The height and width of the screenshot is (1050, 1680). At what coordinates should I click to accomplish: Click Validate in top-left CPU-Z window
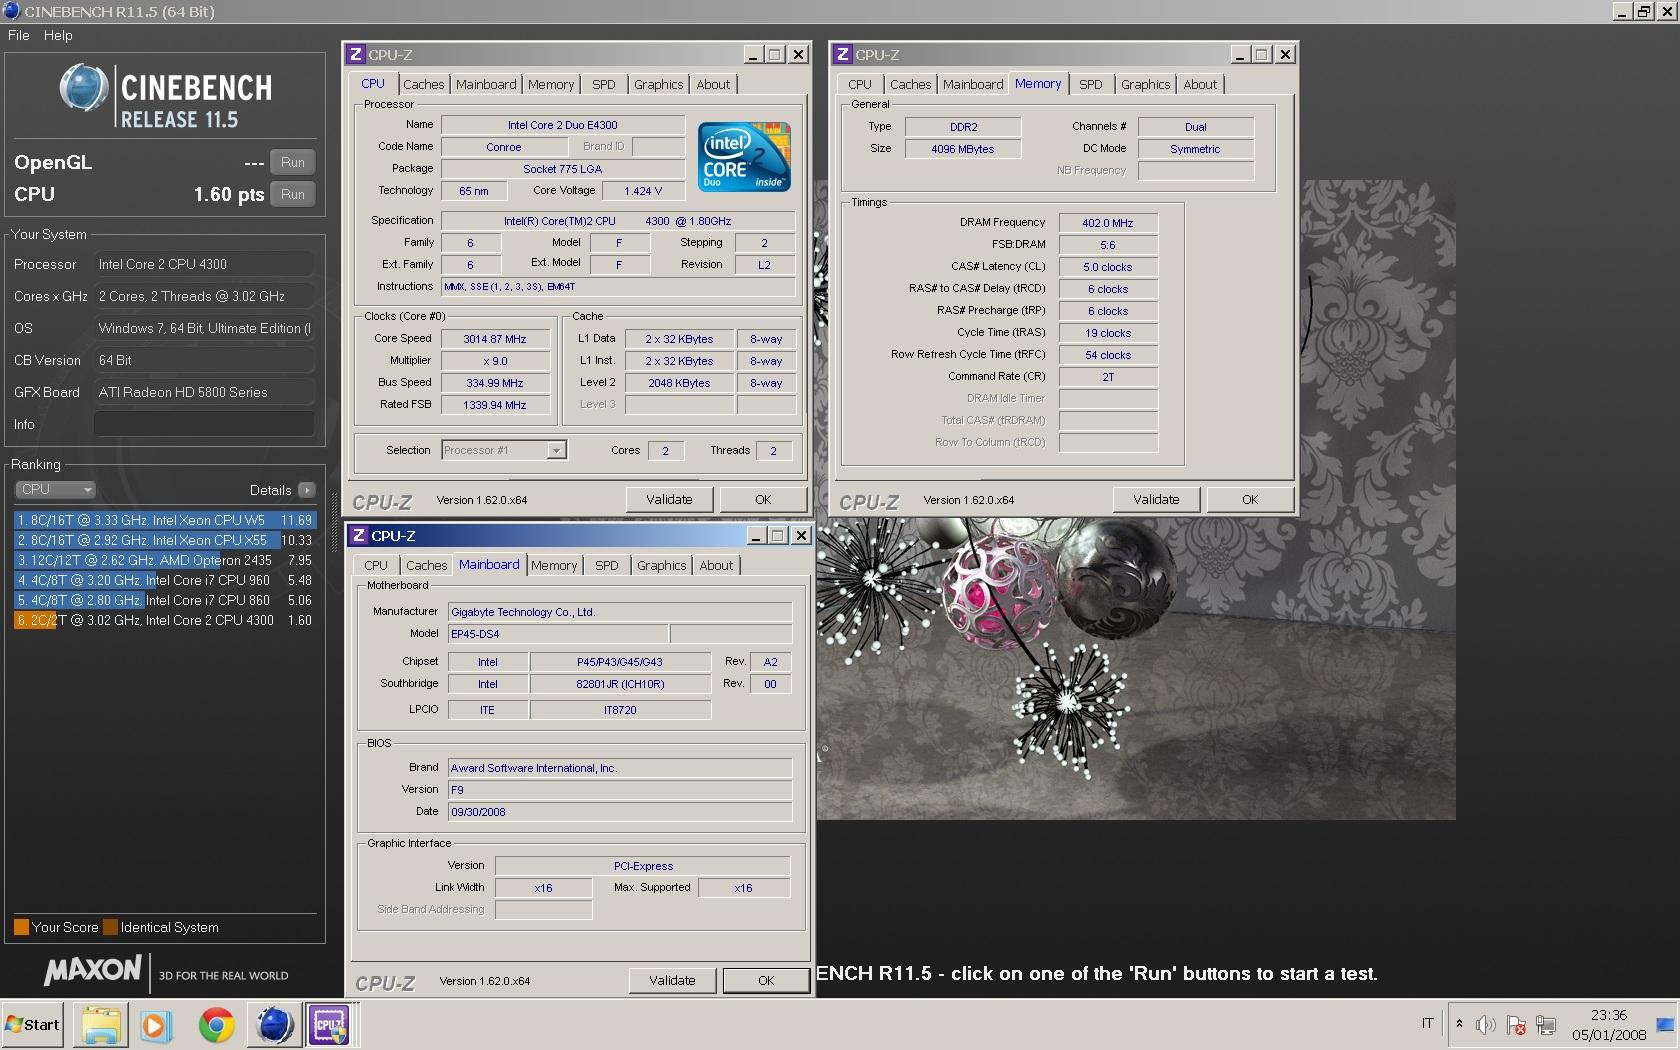(x=669, y=500)
